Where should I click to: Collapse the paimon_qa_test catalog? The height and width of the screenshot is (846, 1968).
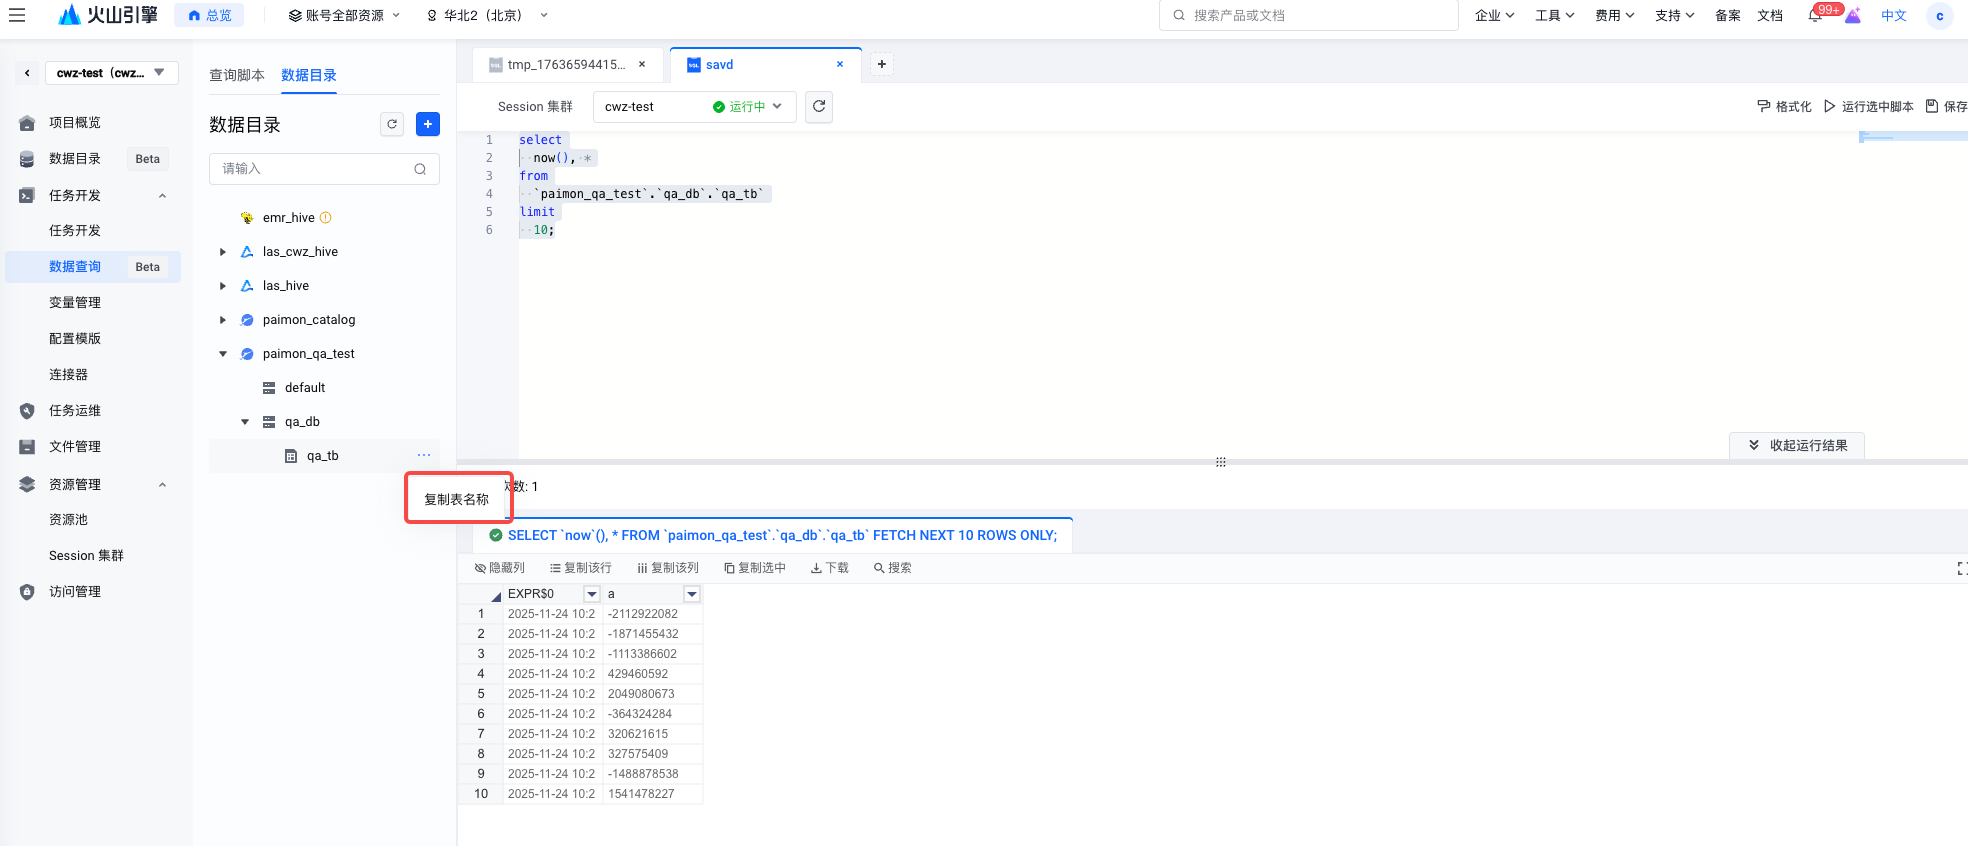223,354
